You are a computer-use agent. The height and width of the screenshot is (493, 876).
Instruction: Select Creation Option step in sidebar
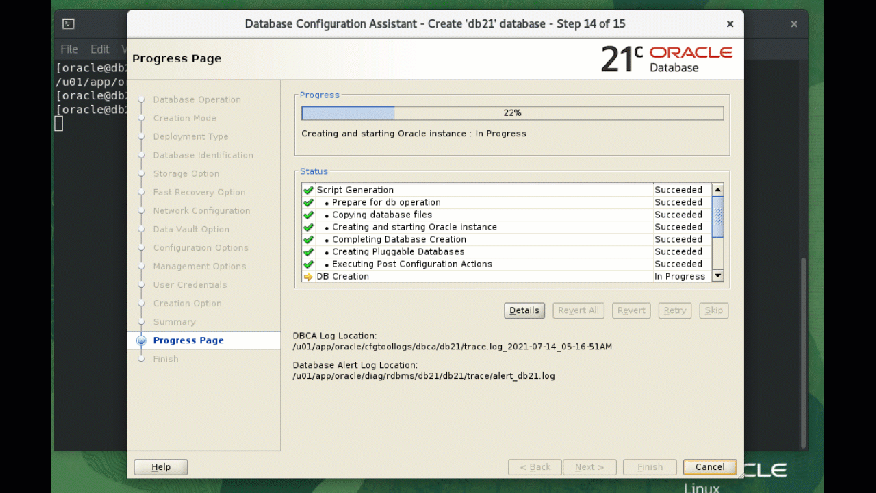[187, 303]
